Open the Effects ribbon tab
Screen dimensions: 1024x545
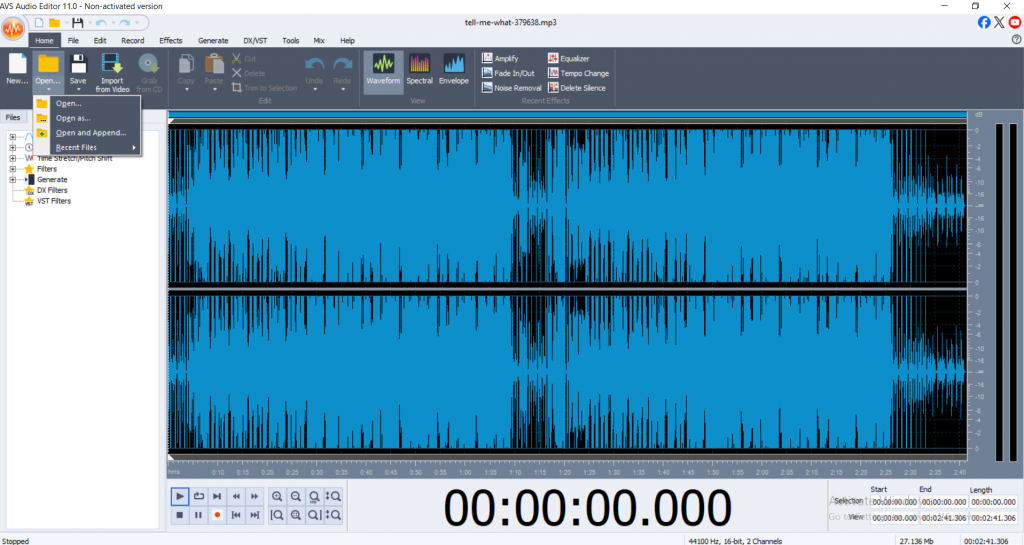pyautogui.click(x=171, y=40)
